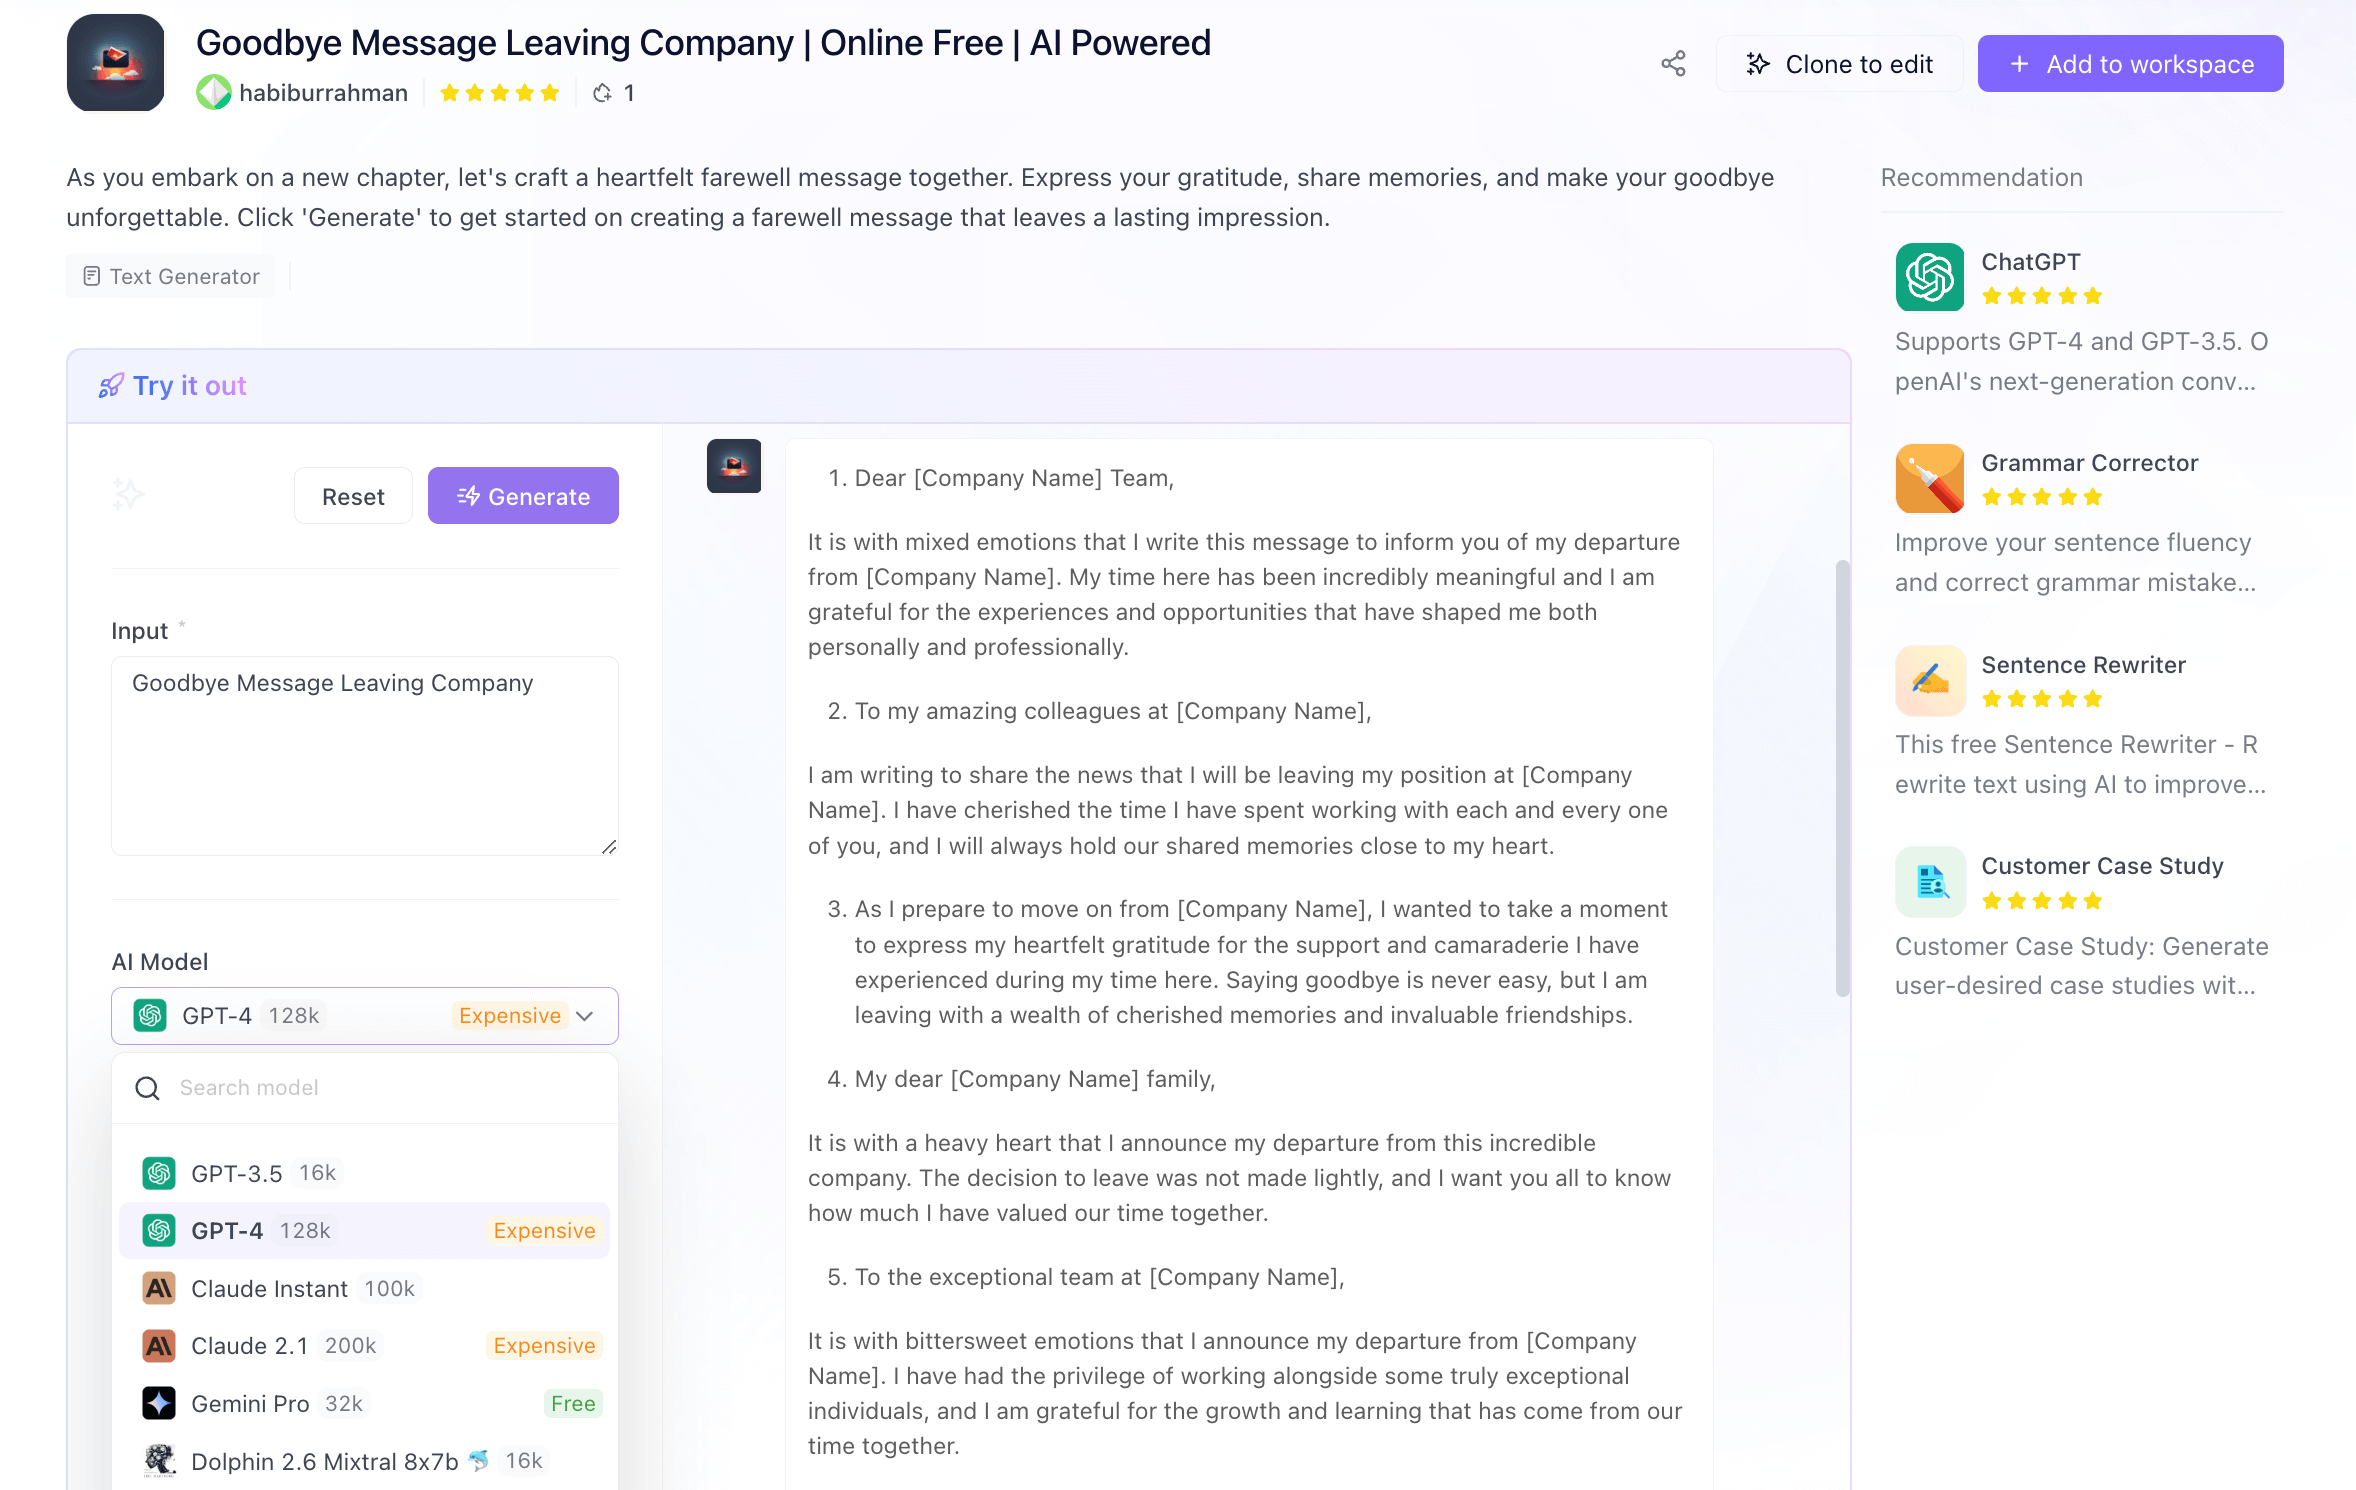Image resolution: width=2356 pixels, height=1490 pixels.
Task: Add the tool to workspace
Action: click(x=2130, y=64)
